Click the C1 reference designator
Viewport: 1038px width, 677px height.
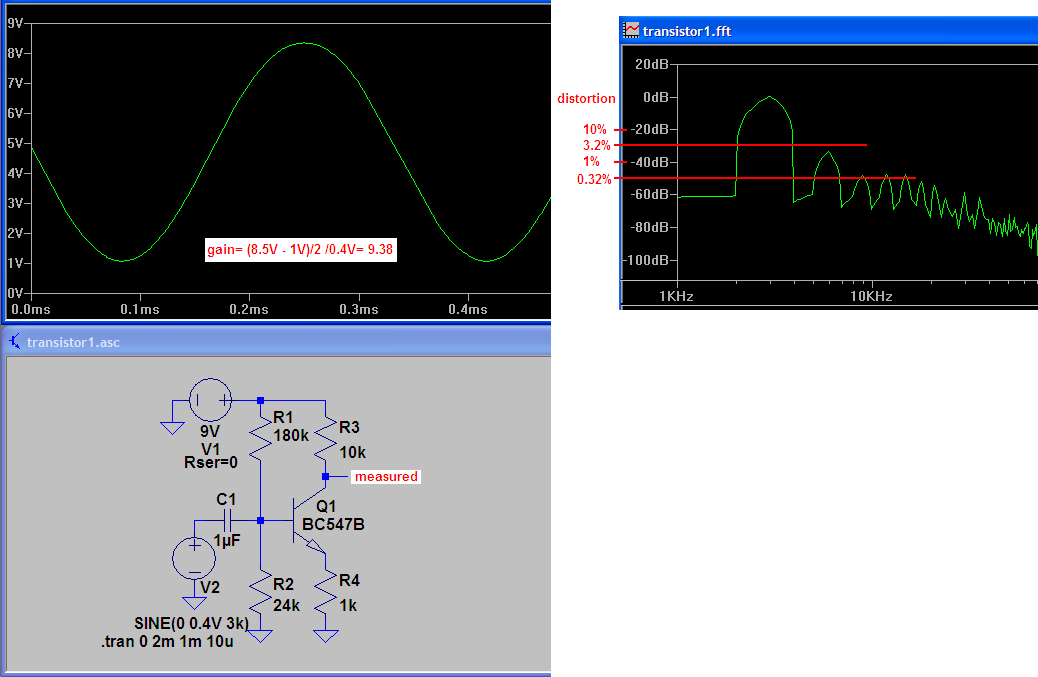[x=226, y=499]
